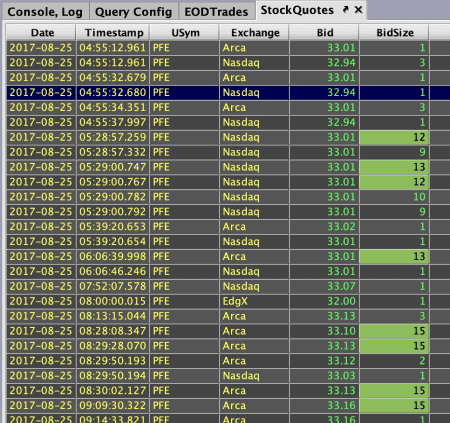Pop out the StockQuotes tab with arrow icon

pyautogui.click(x=346, y=10)
